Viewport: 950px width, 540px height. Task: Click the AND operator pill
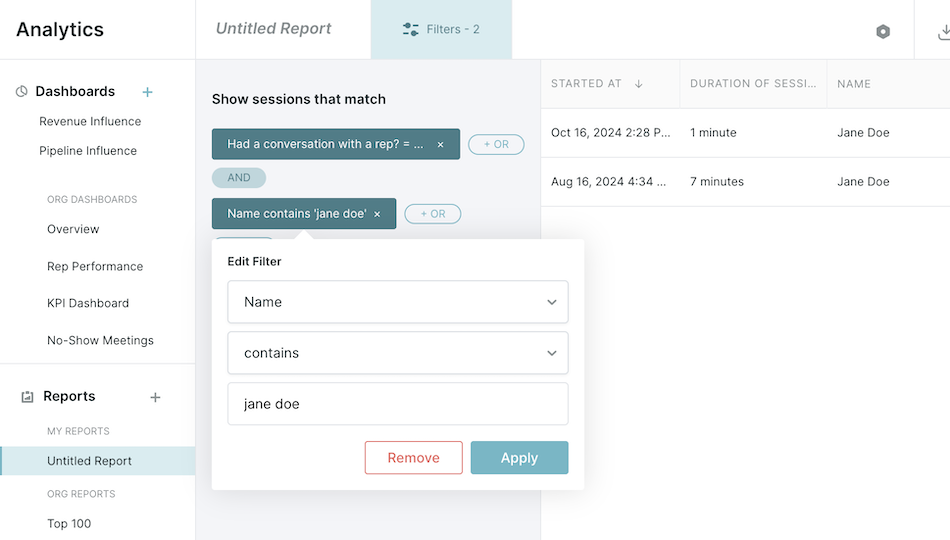tap(239, 178)
